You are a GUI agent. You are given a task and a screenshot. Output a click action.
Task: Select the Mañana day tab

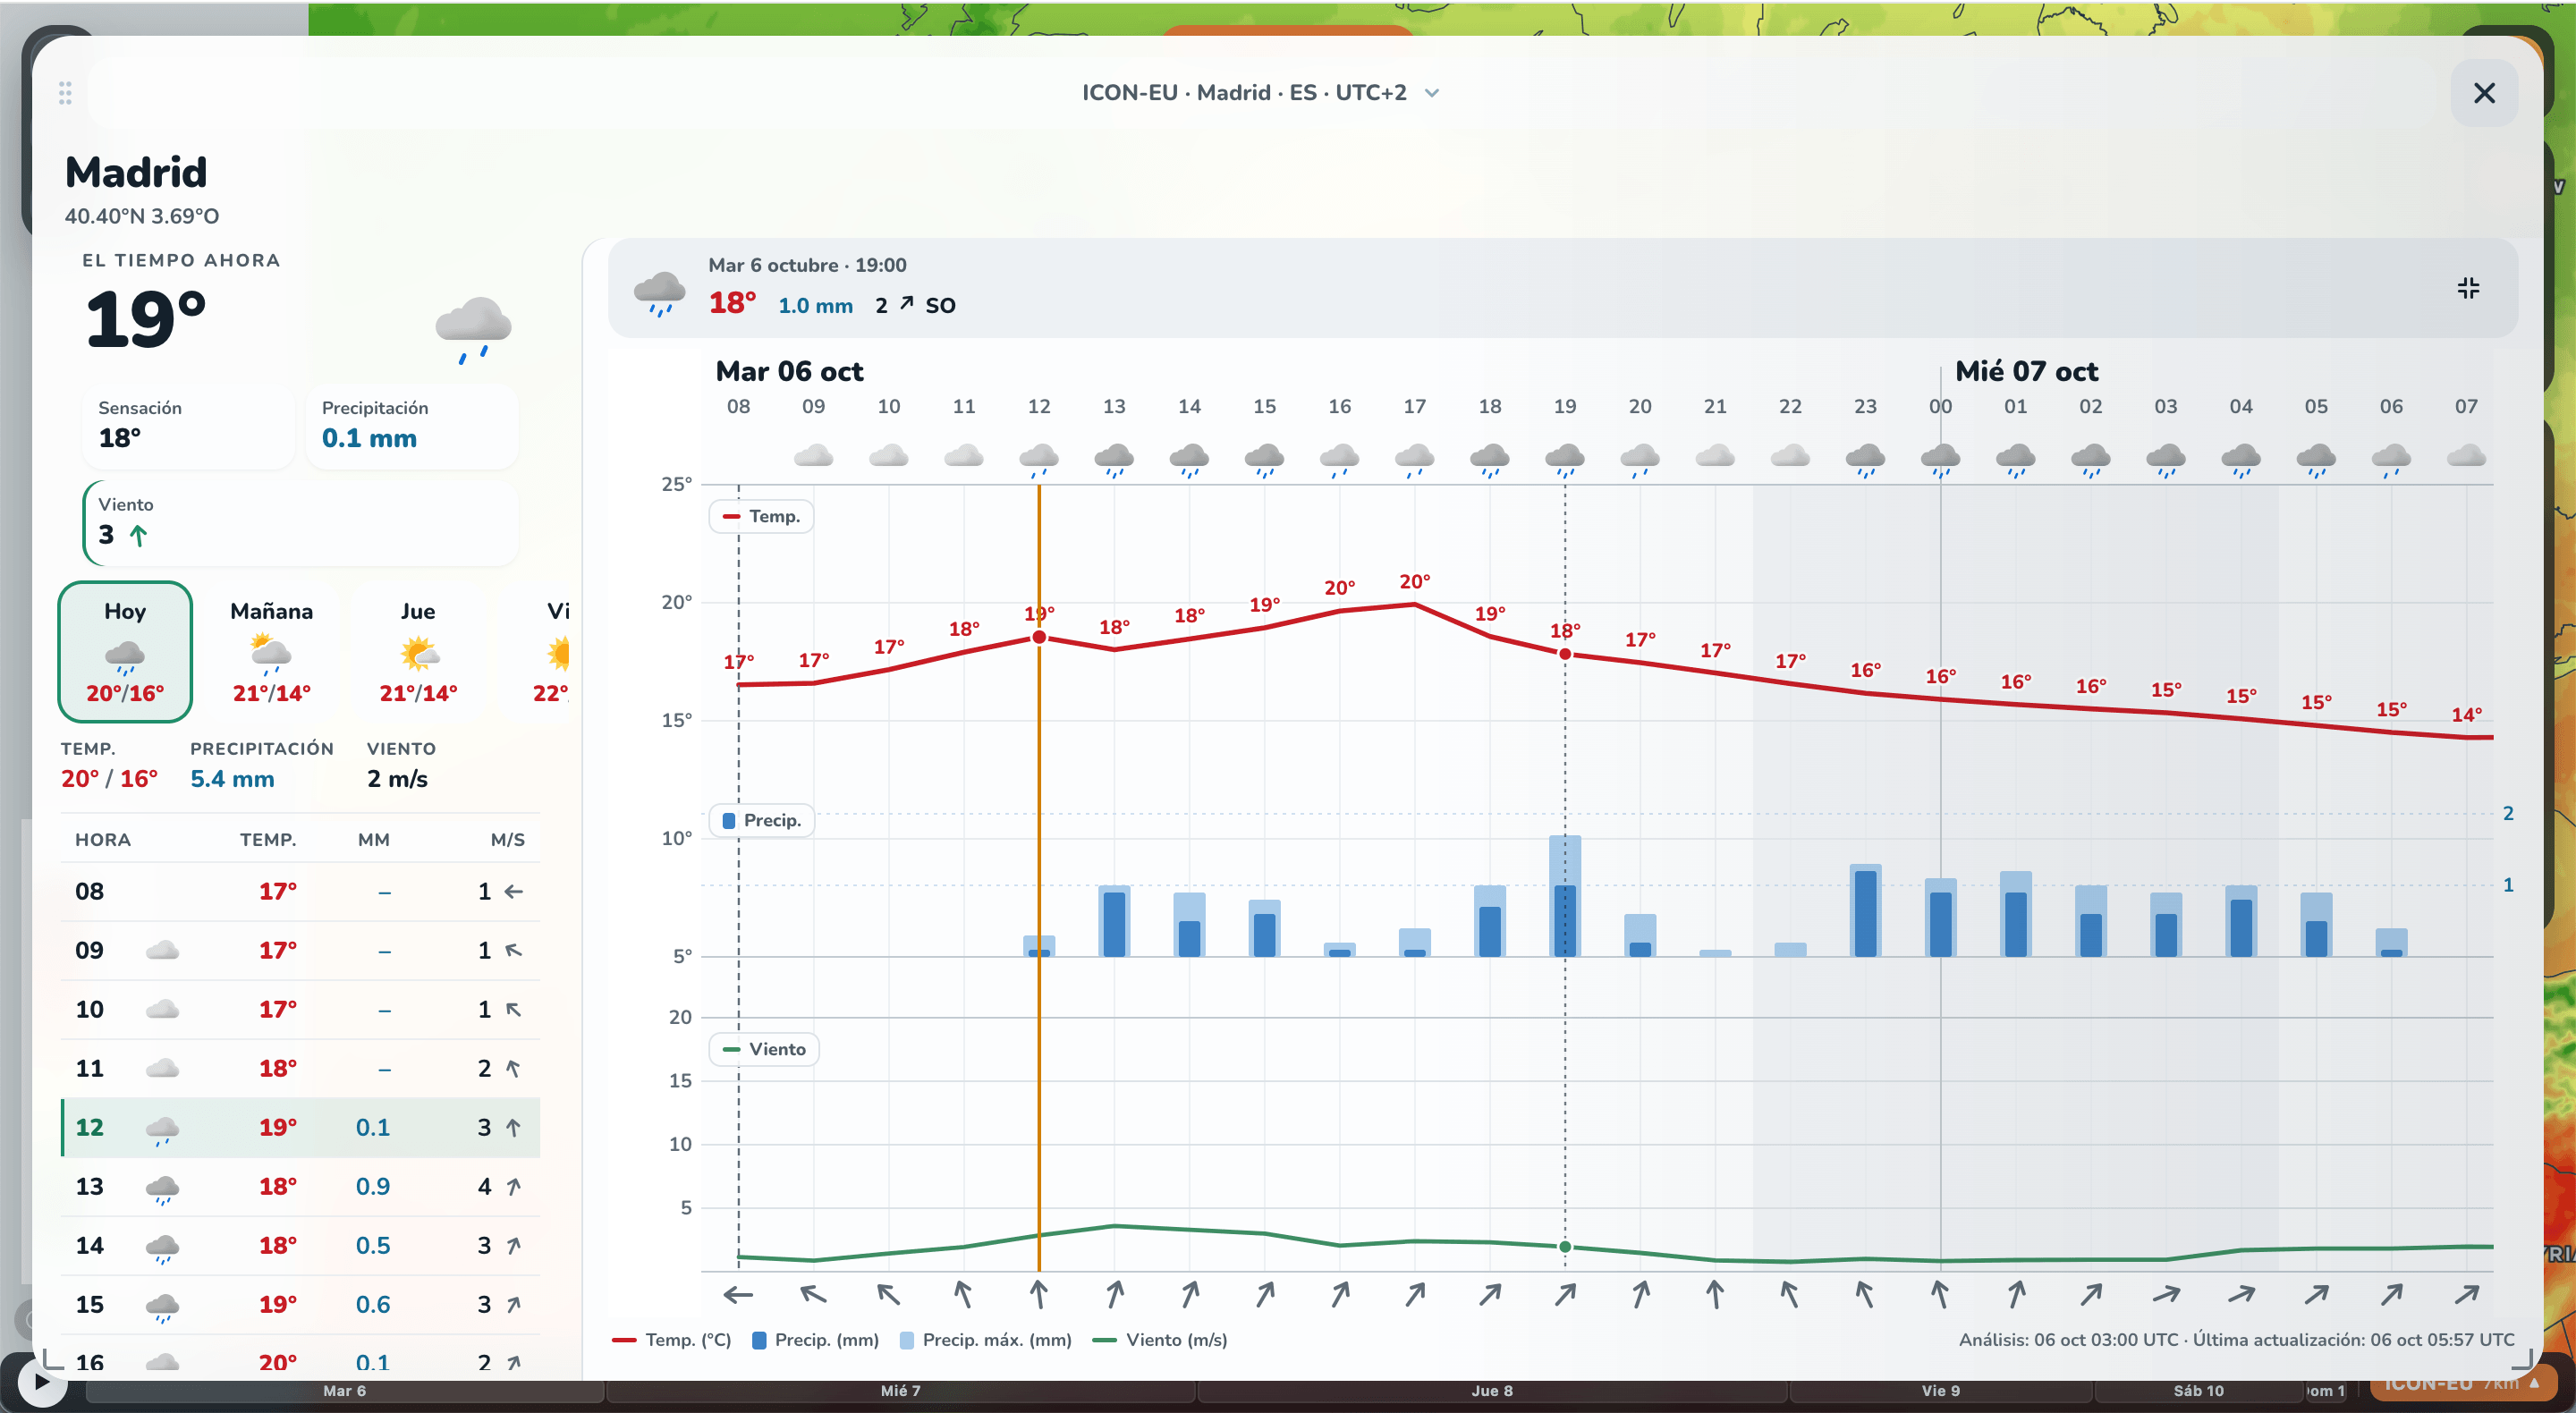pos(272,651)
